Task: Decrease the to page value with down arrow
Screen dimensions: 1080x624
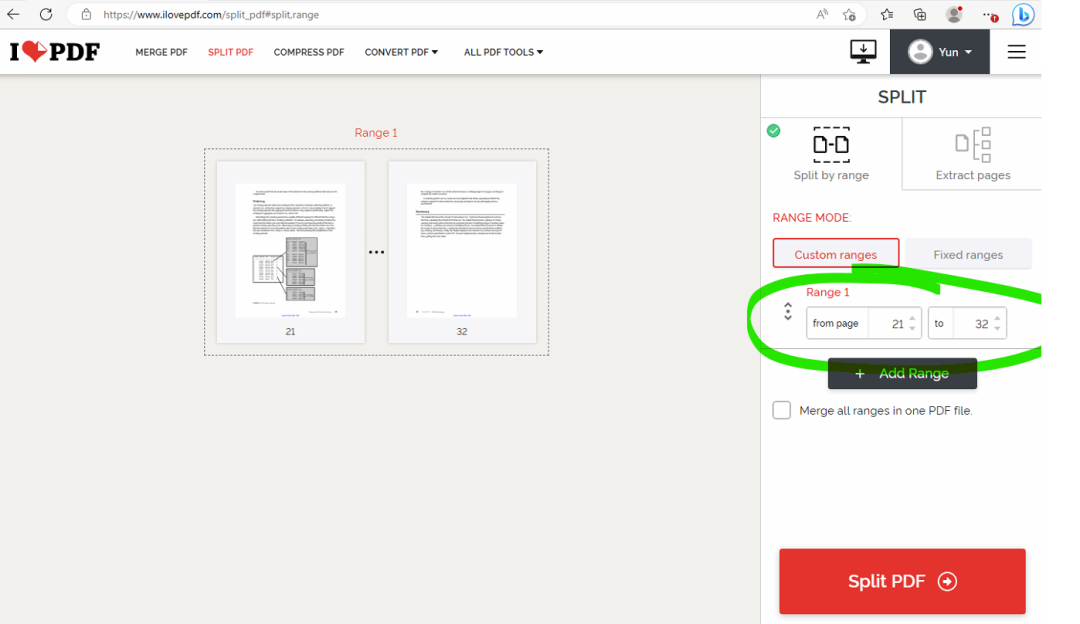Action: click(x=997, y=329)
